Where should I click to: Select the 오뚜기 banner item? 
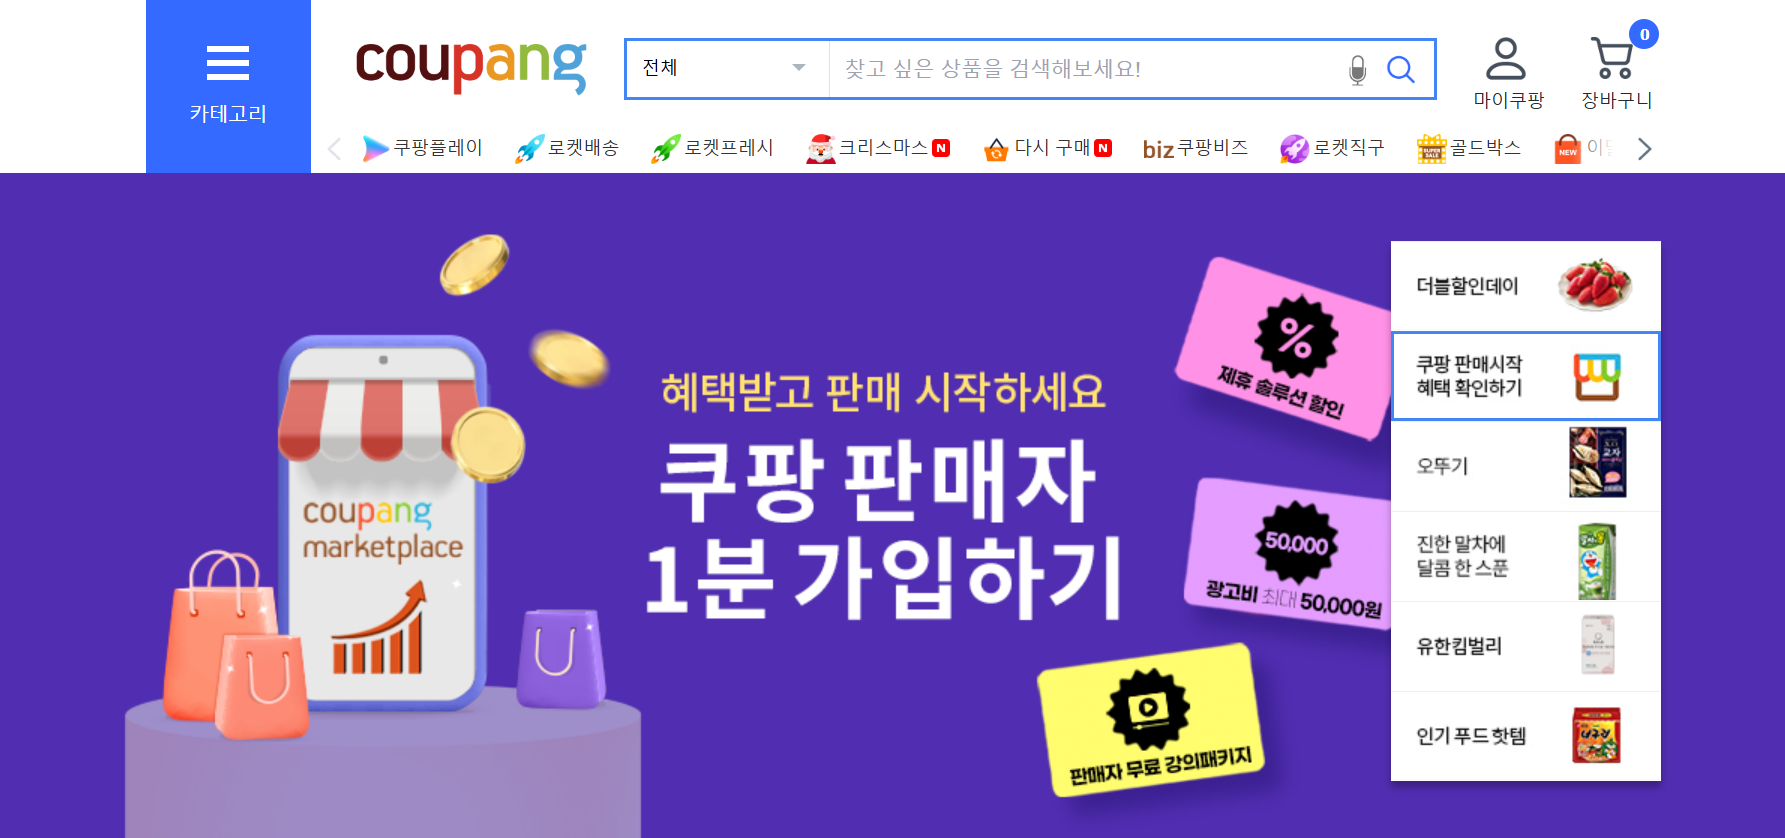1526,466
